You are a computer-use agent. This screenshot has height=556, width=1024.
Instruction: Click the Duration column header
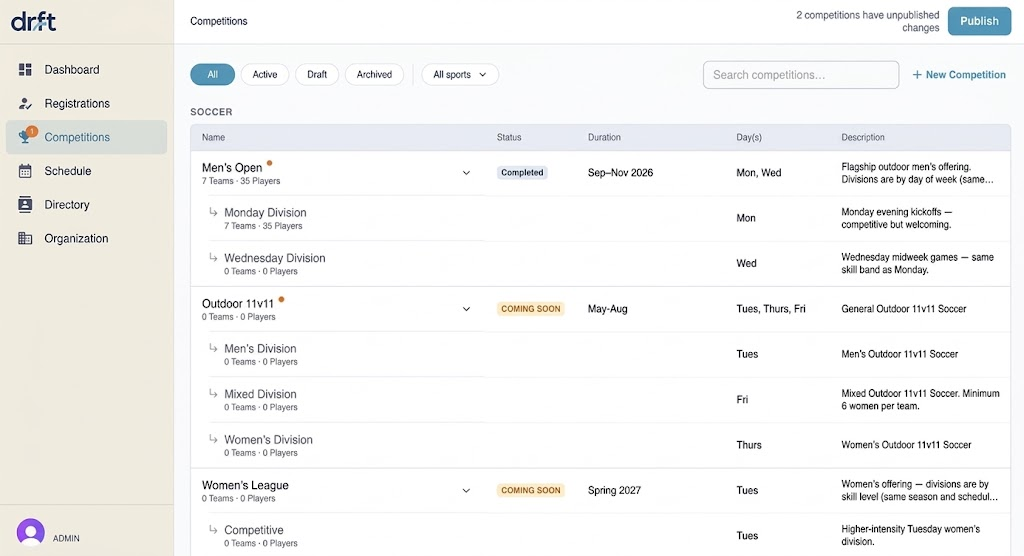pos(604,137)
